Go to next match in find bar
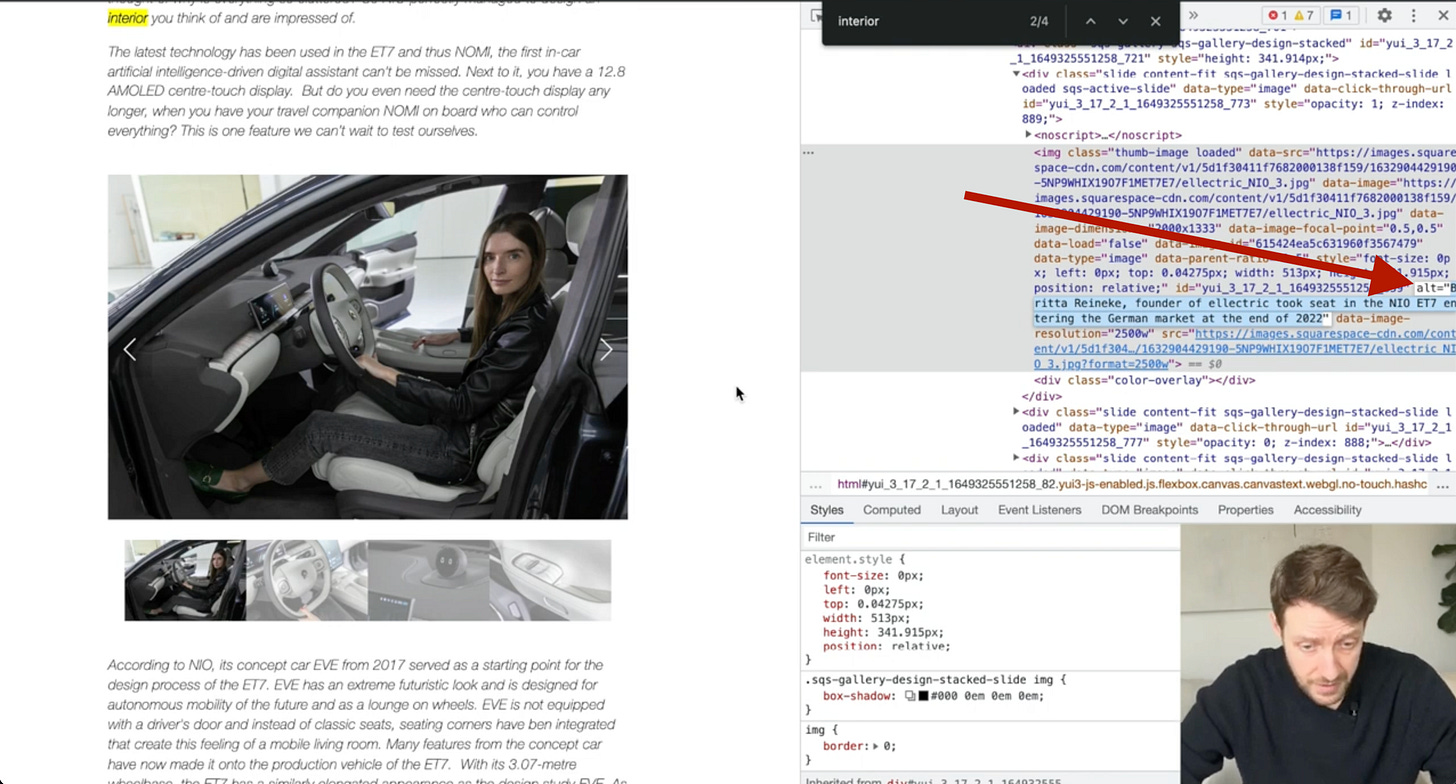 click(1123, 21)
